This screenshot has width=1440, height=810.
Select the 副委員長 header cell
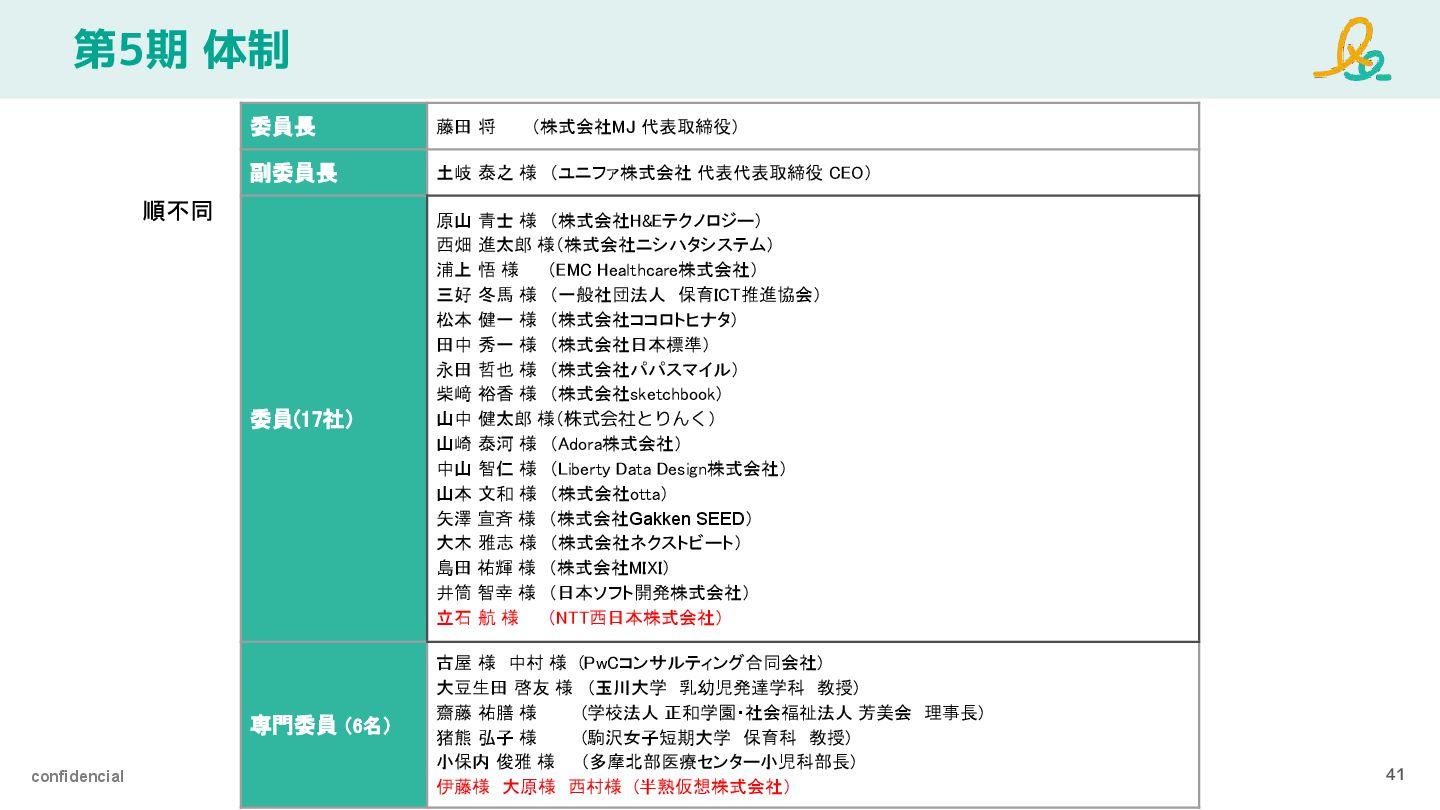click(x=334, y=173)
